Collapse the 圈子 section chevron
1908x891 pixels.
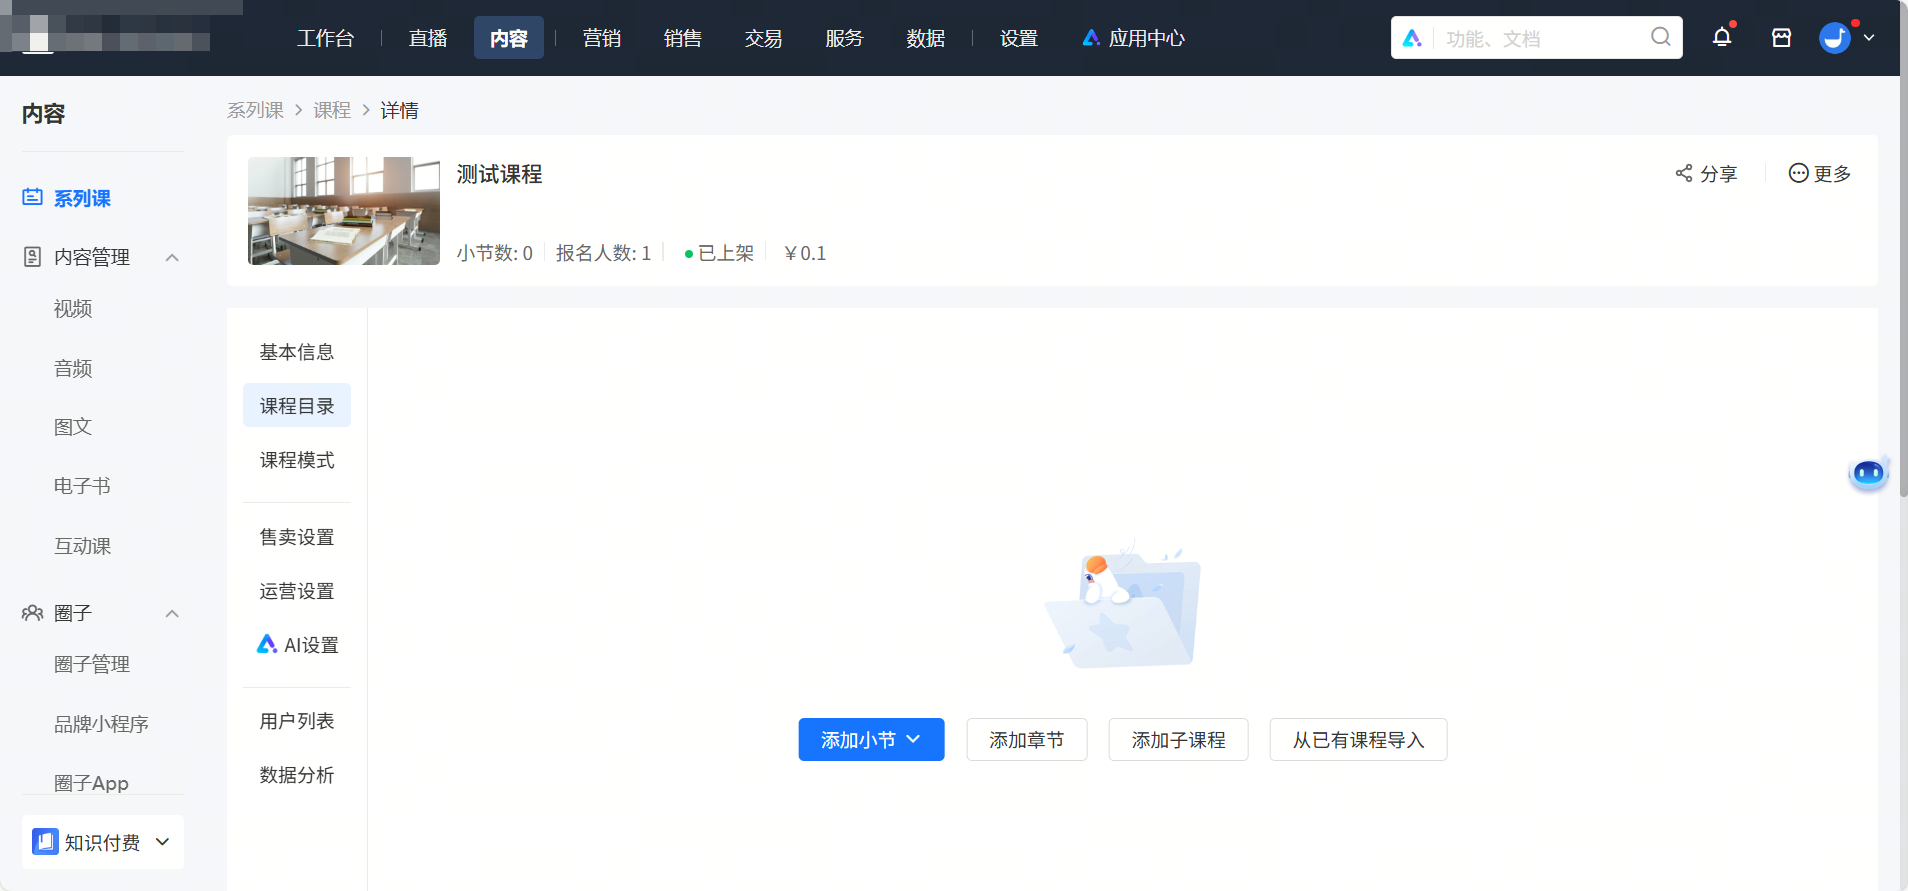coord(172,613)
